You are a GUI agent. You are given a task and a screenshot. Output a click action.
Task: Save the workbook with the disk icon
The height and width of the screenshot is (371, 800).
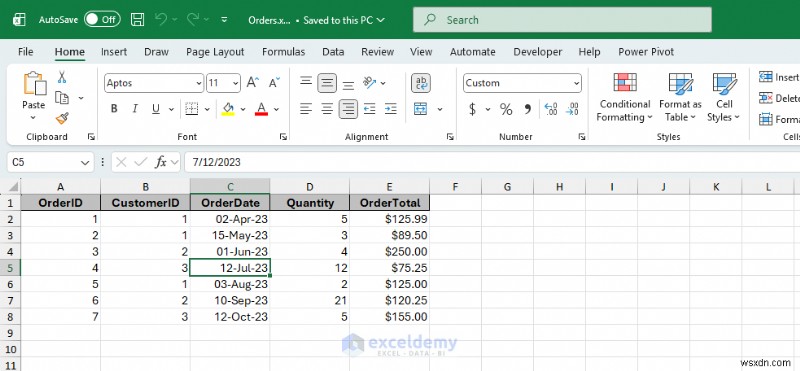point(138,20)
